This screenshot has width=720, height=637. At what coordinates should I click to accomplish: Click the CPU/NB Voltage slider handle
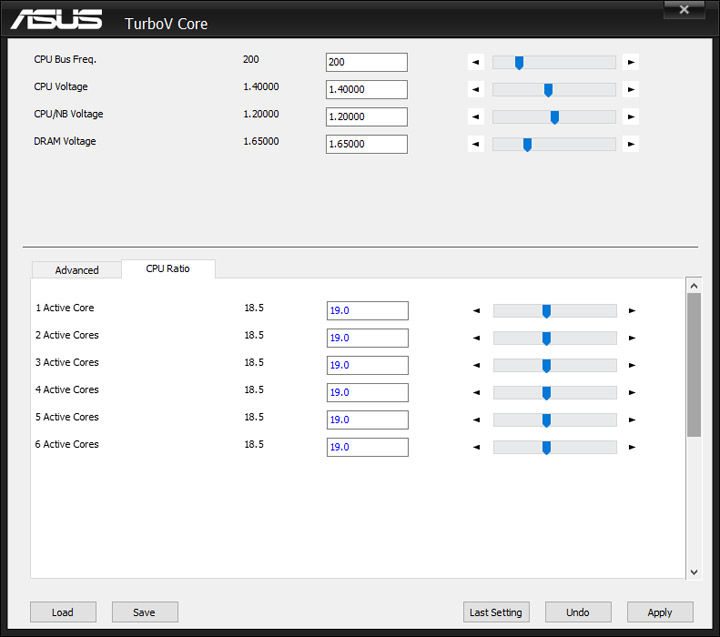coord(555,117)
